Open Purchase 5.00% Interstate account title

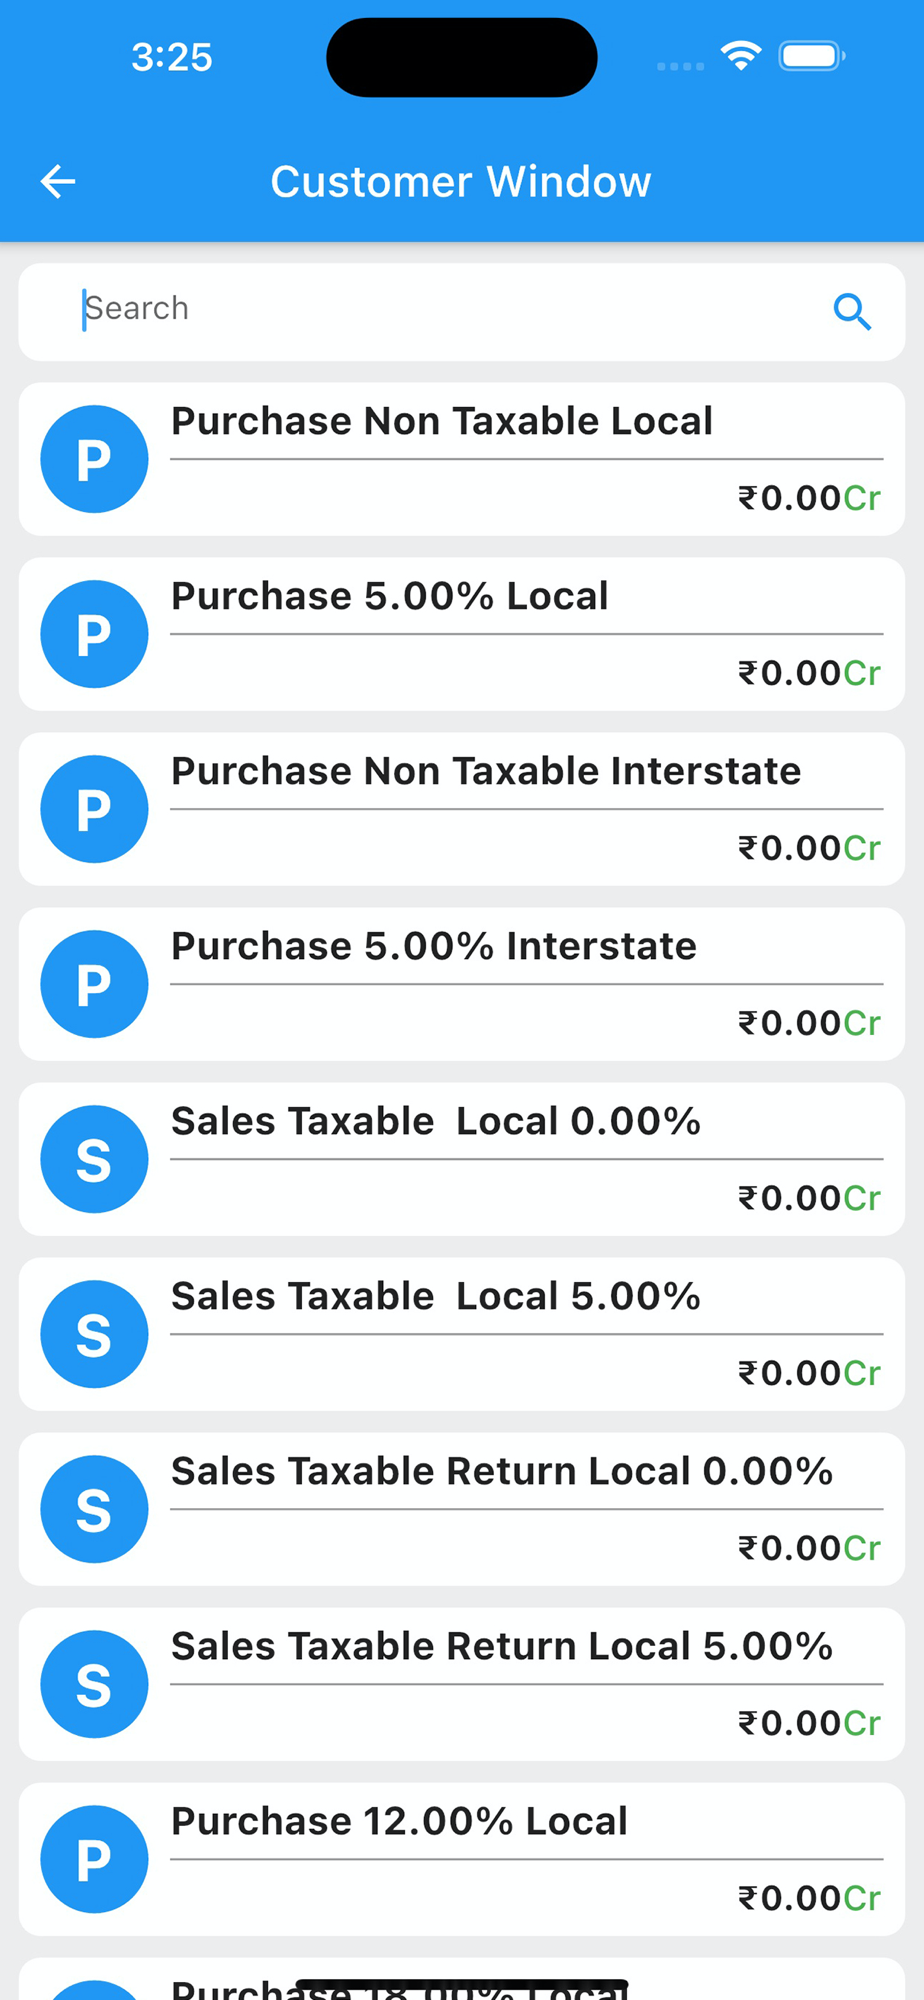[x=433, y=946]
